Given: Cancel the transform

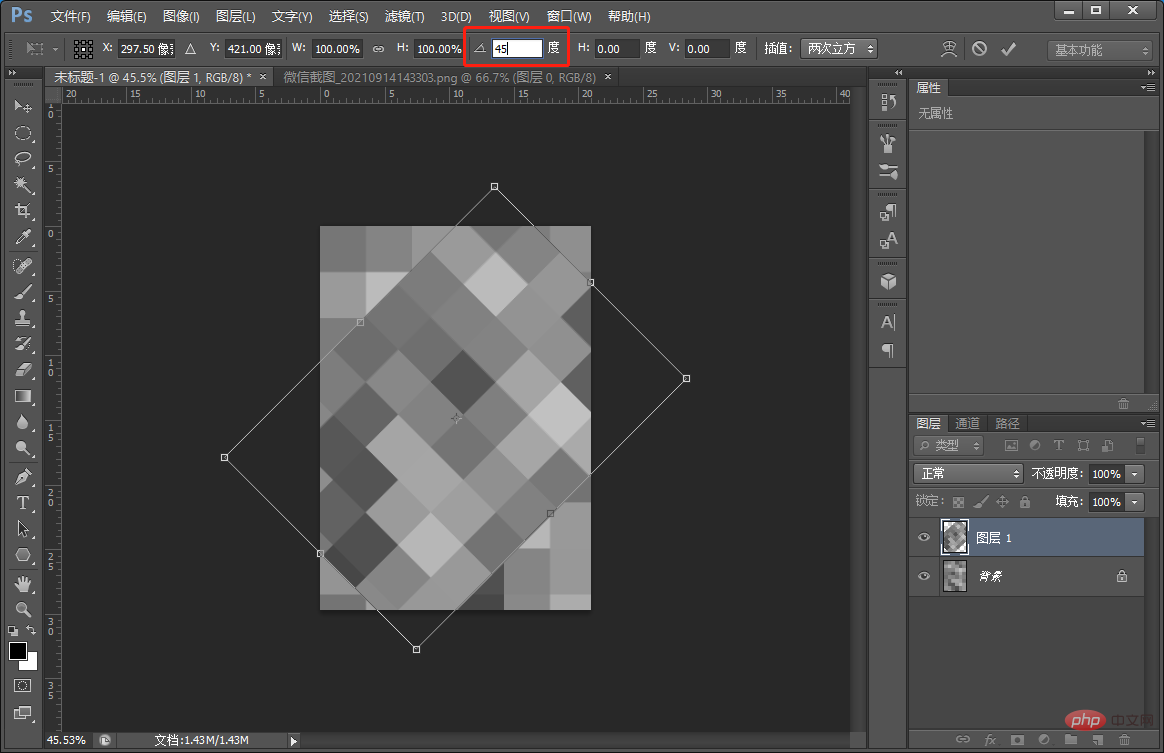Looking at the screenshot, I should click(980, 49).
